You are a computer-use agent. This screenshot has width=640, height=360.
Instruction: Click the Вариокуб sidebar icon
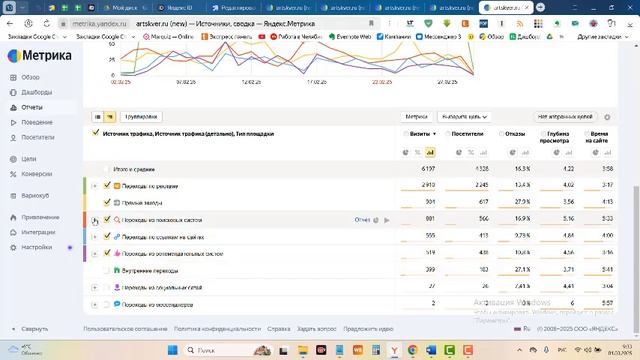pos(13,196)
